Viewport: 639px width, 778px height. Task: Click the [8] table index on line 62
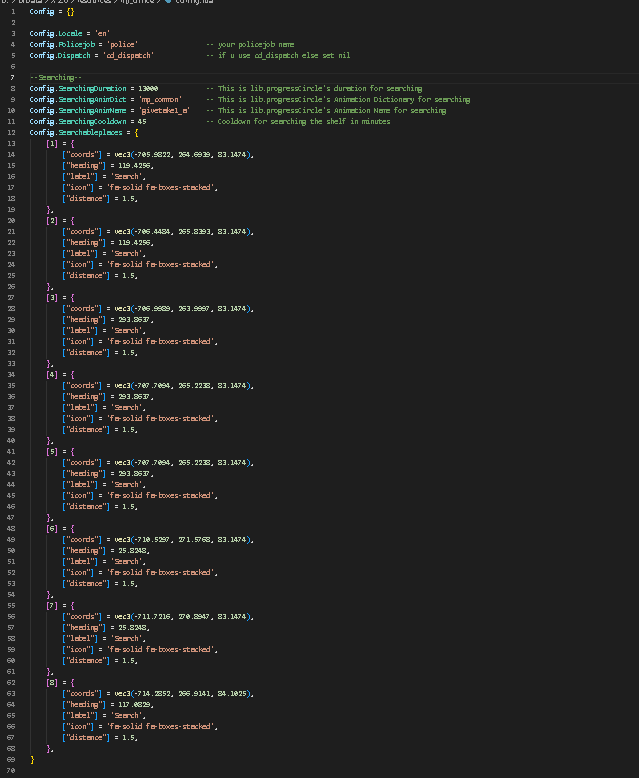coord(52,683)
